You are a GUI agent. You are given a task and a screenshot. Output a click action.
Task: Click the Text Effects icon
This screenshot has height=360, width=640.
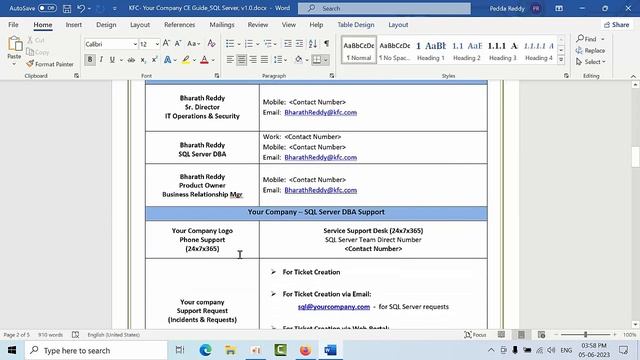(x=167, y=60)
